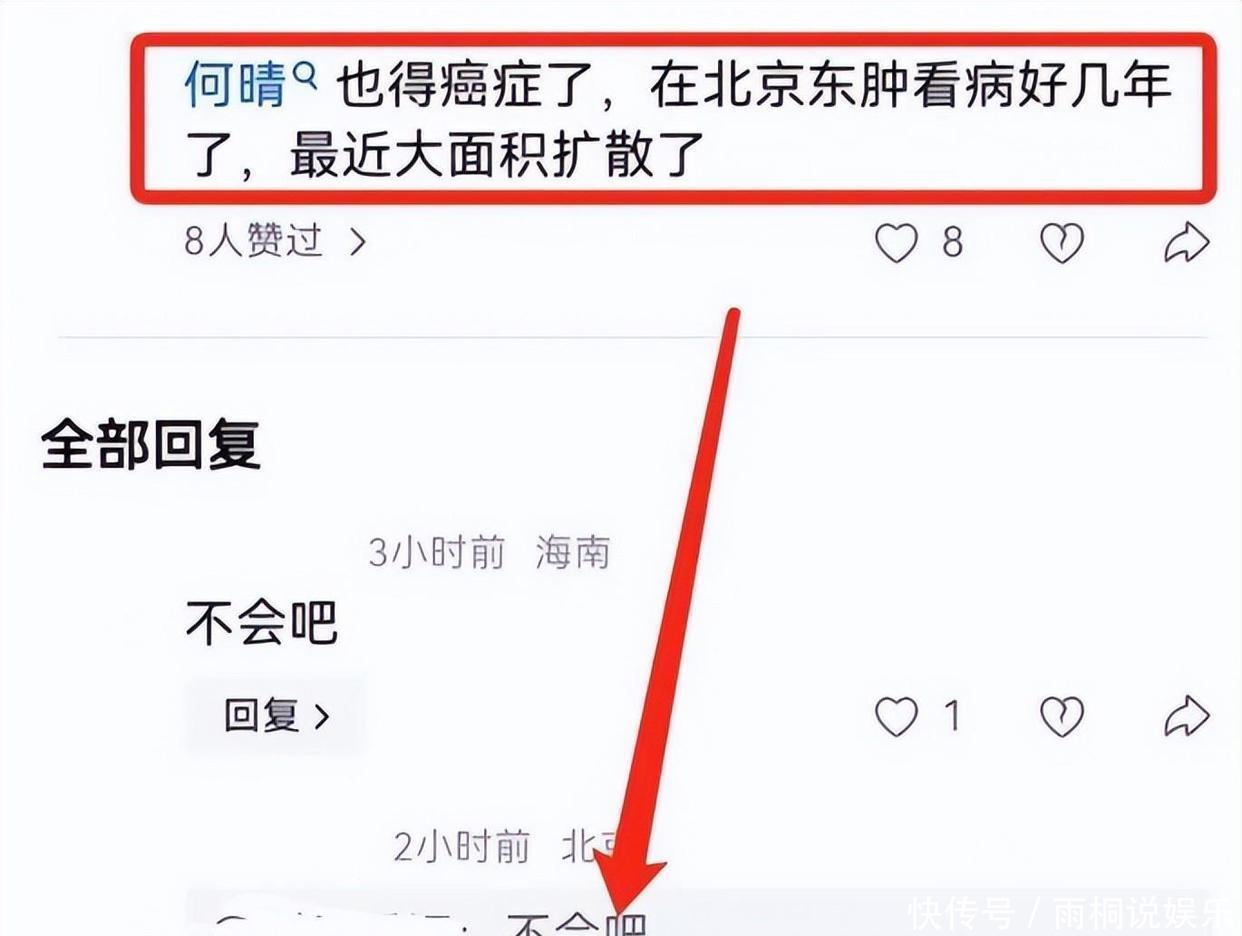This screenshot has height=936, width=1242.
Task: Open the partially visible second reply
Action: [x=698, y=912]
